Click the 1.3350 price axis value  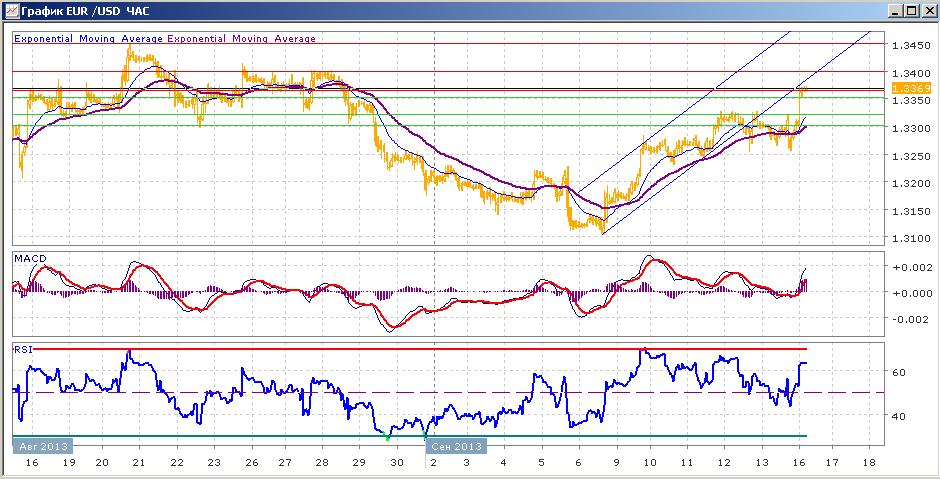click(911, 101)
